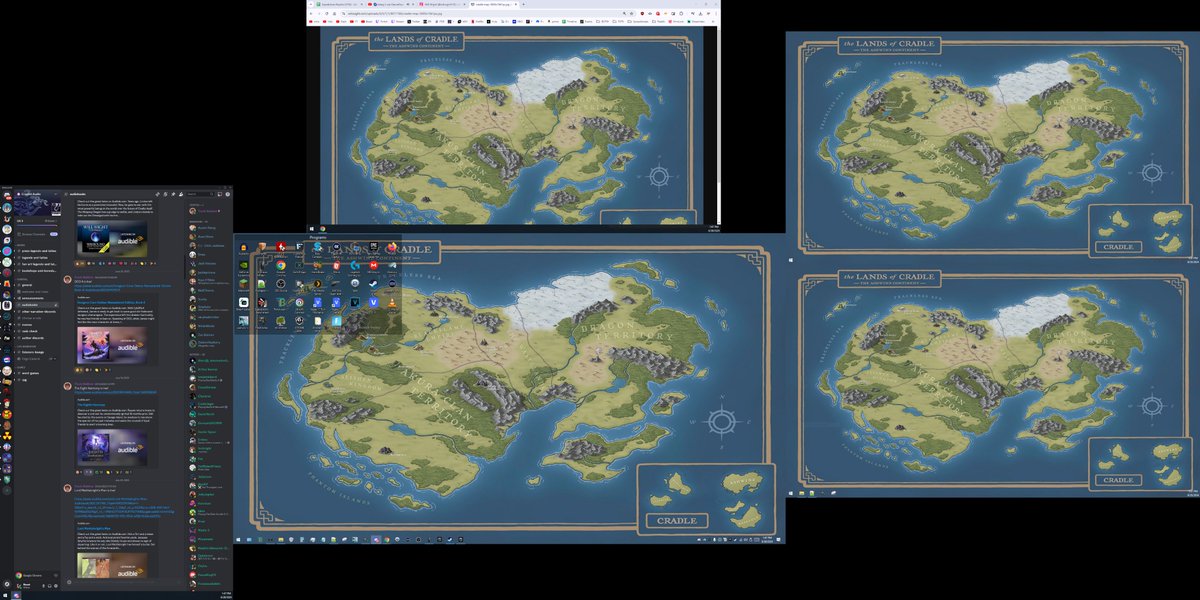The height and width of the screenshot is (600, 1200).
Task: Open MEGAsync red M desktop icon
Action: tap(373, 265)
